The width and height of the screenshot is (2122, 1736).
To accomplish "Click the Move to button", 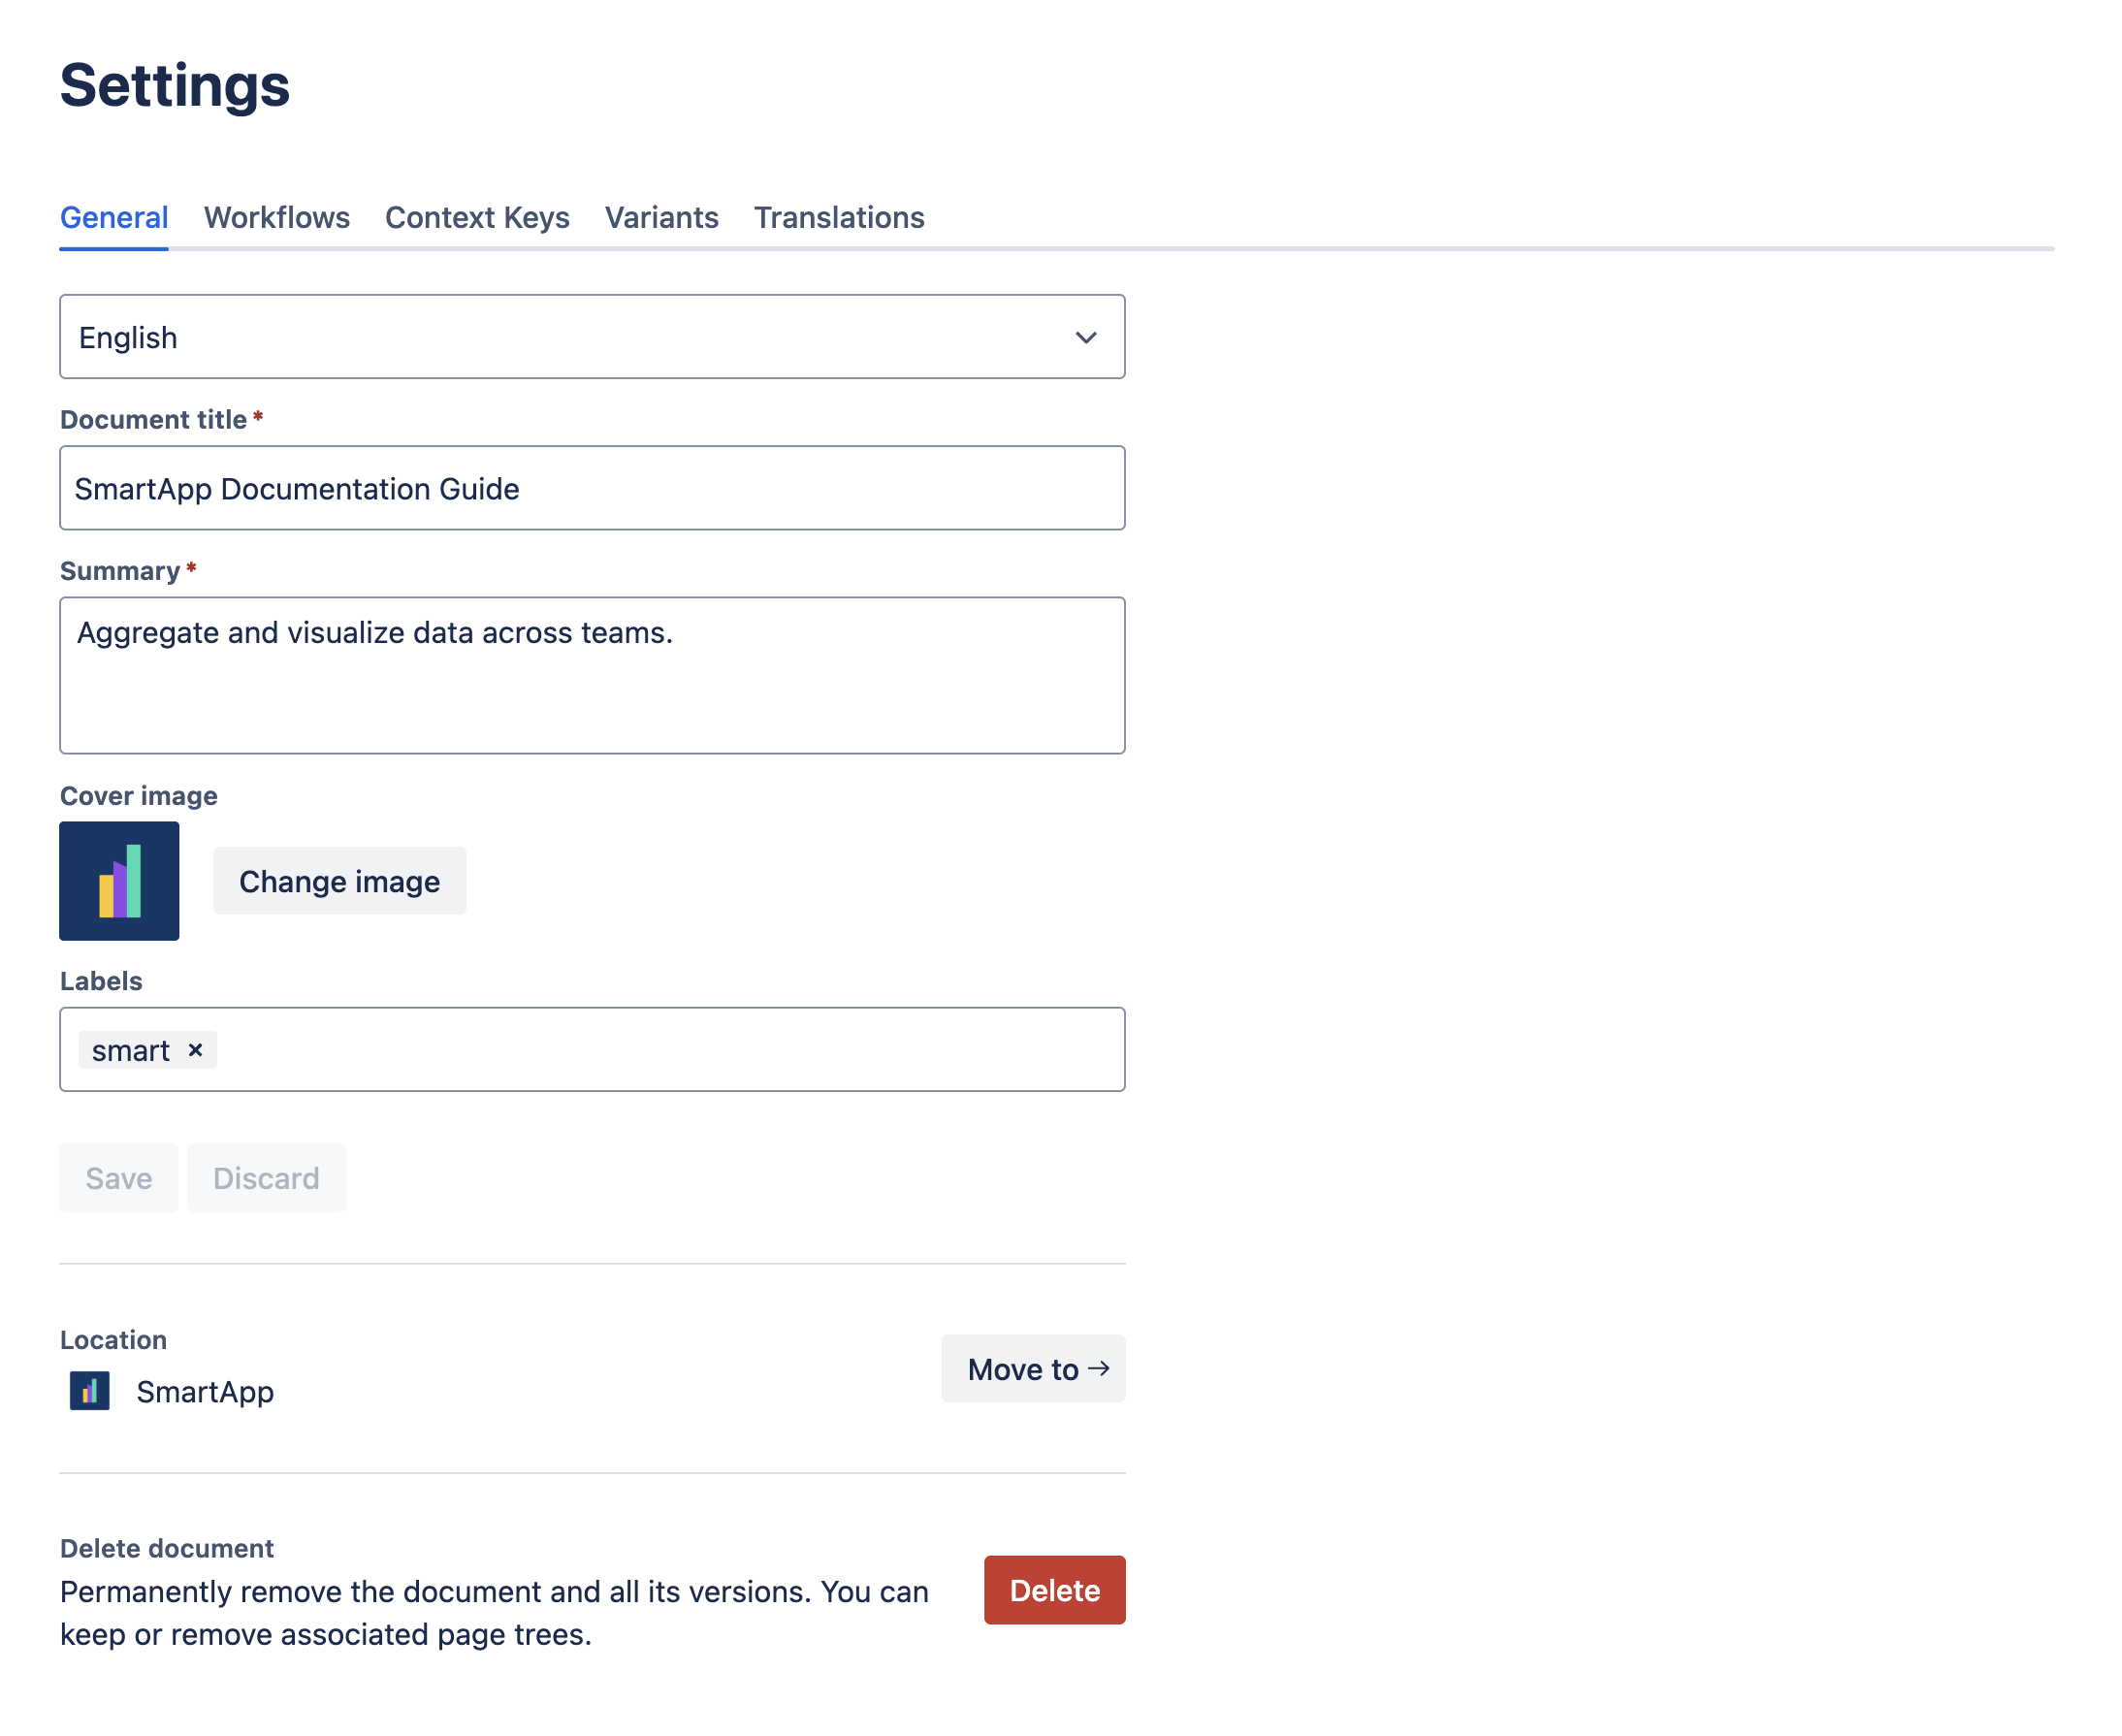I will coord(1033,1369).
